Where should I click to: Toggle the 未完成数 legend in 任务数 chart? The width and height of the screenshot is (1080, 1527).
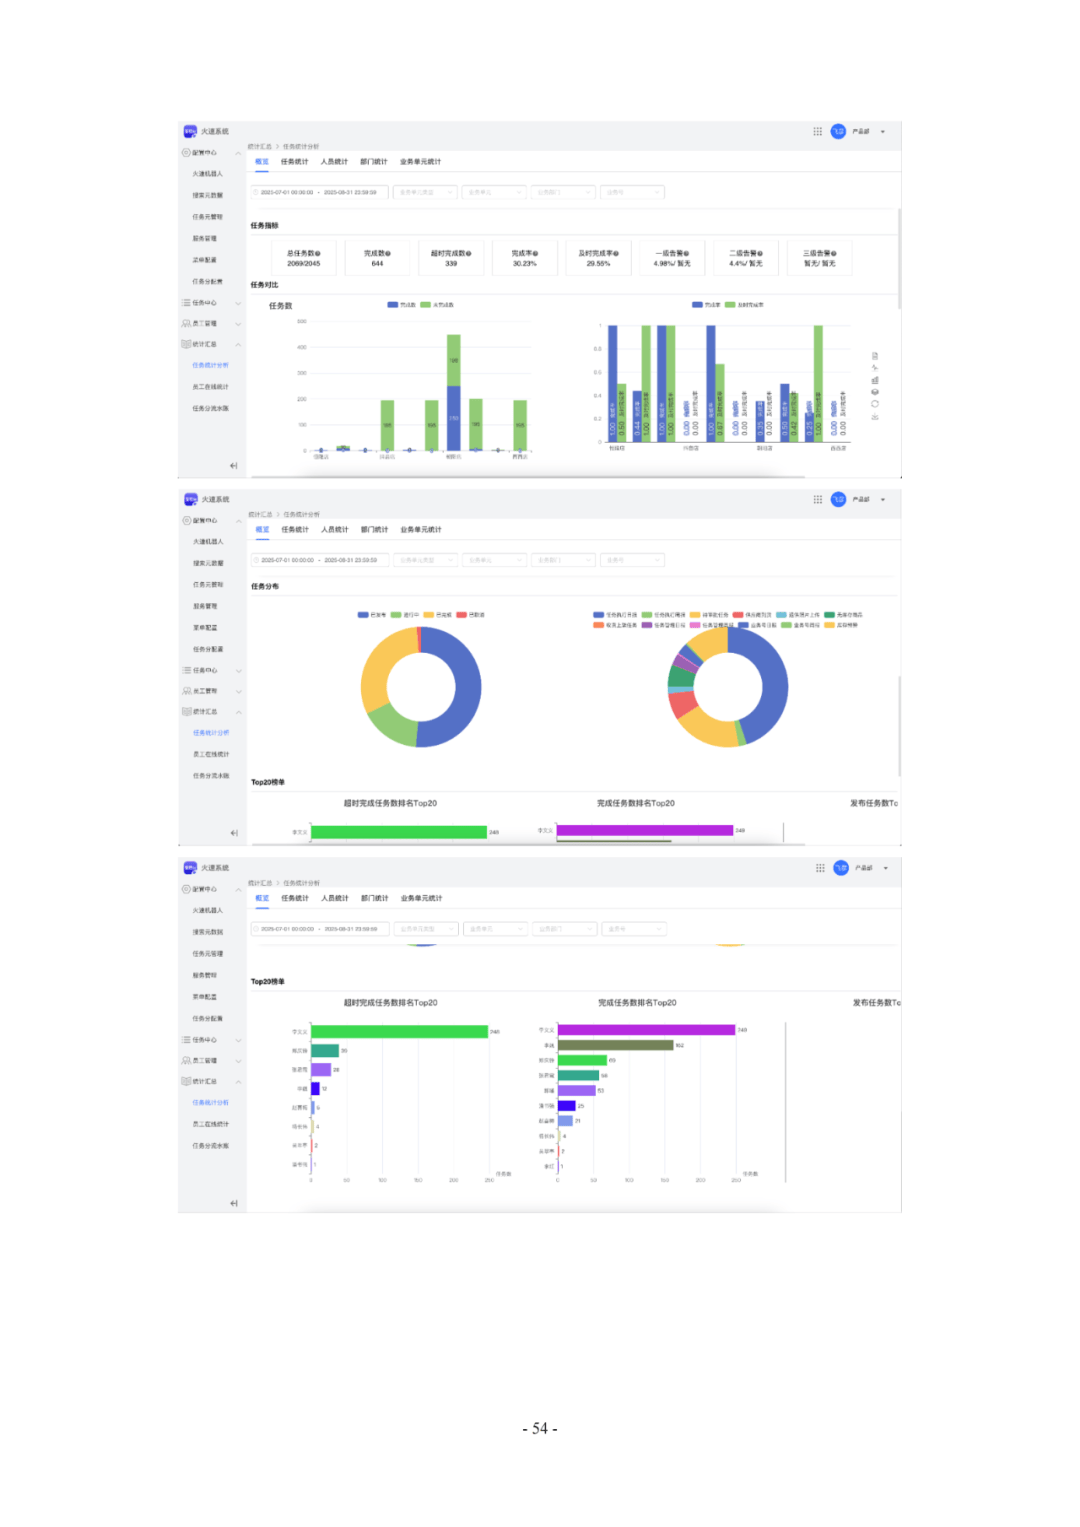[437, 305]
